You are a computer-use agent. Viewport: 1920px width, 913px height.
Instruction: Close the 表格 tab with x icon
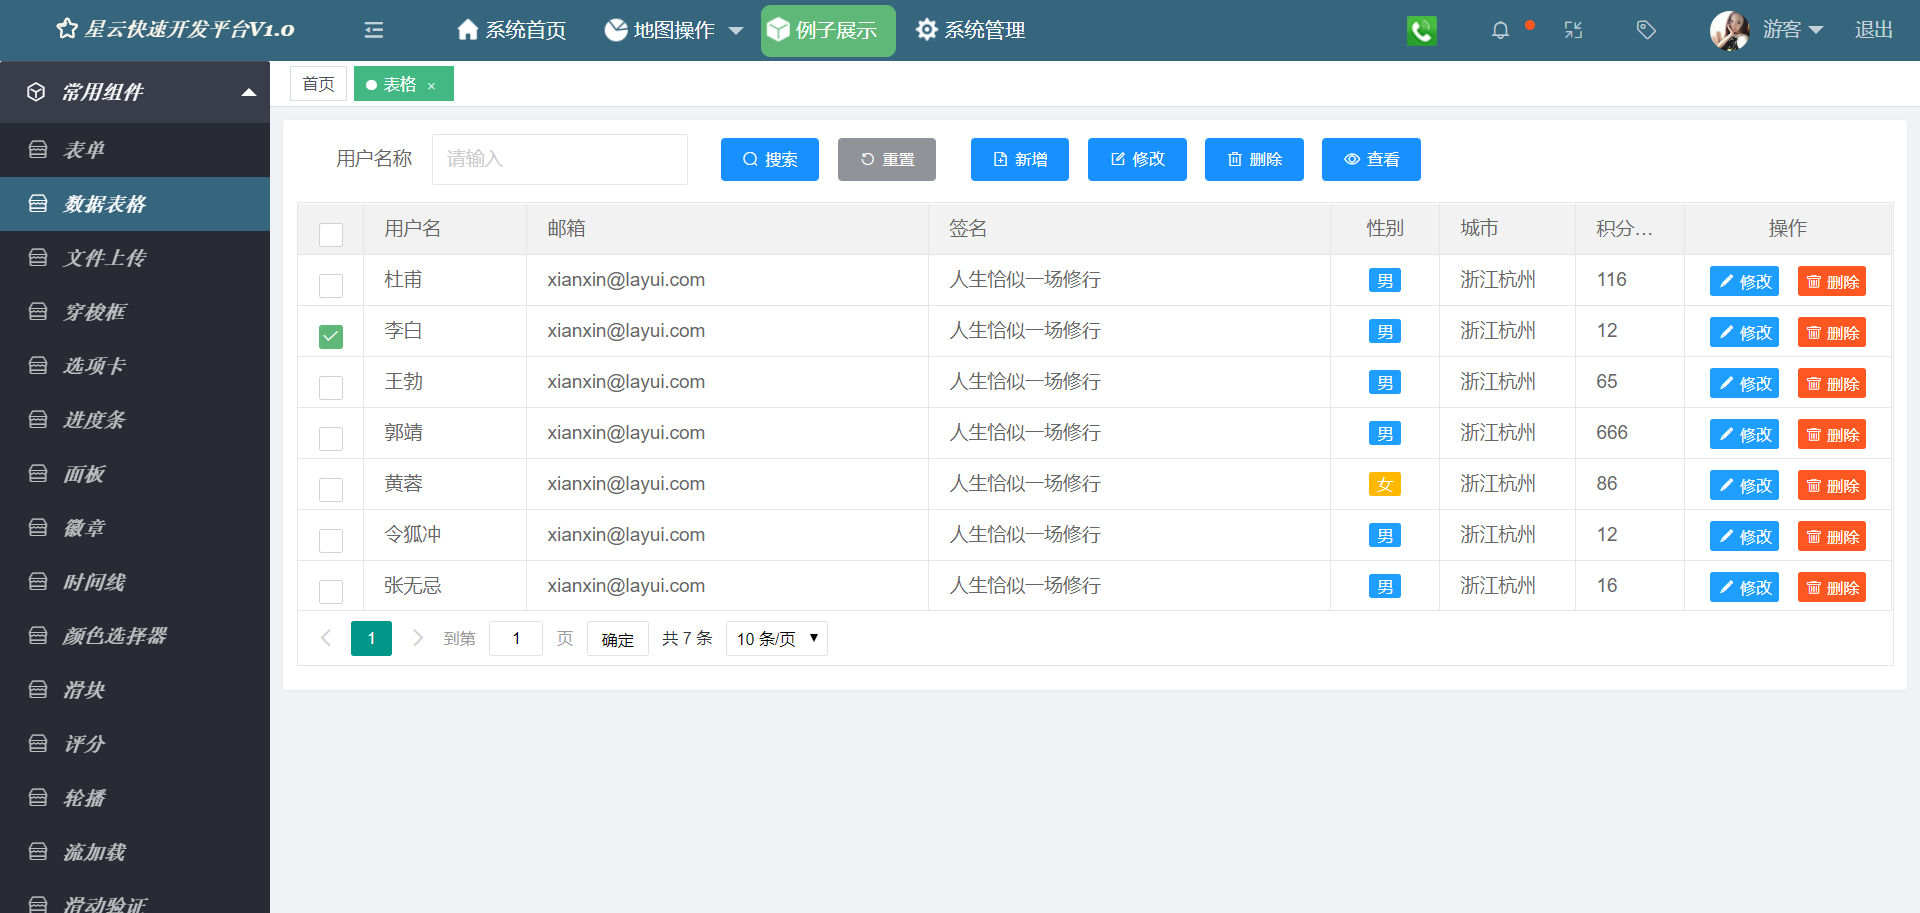[x=432, y=86]
